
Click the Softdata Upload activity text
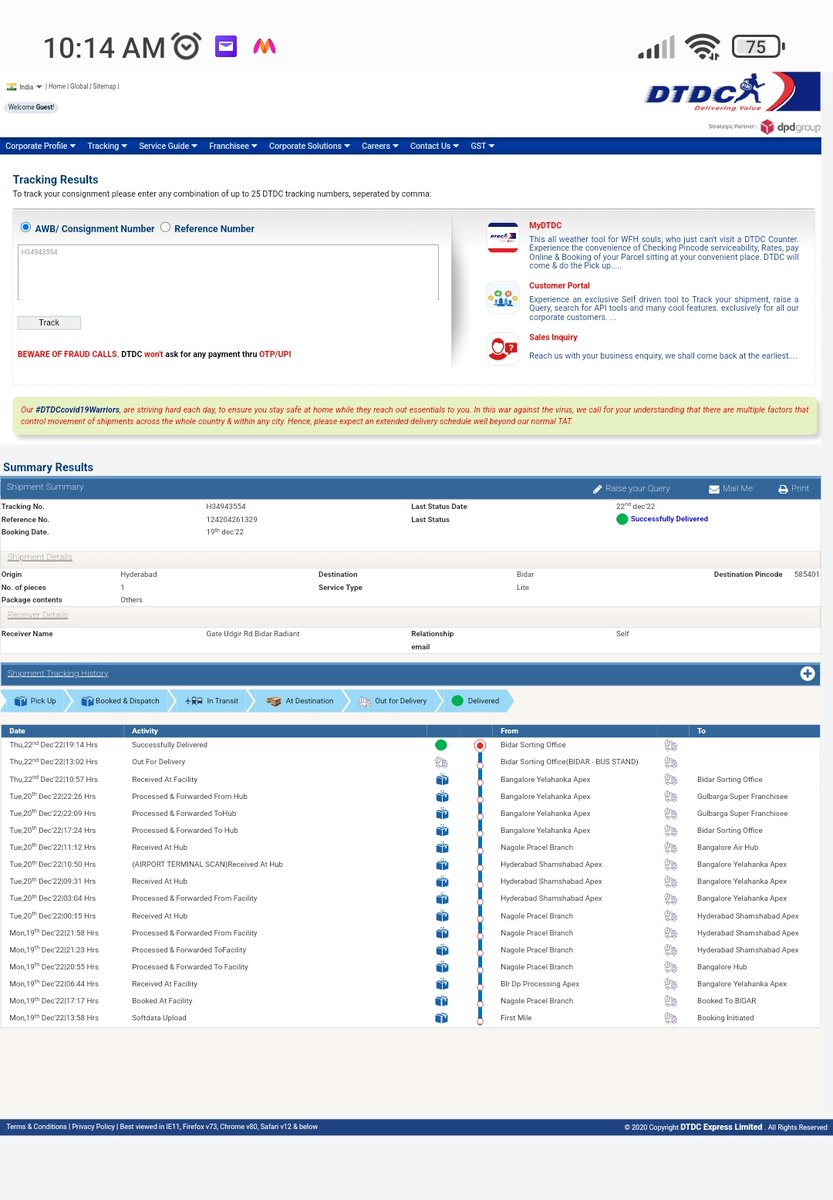coord(159,1018)
